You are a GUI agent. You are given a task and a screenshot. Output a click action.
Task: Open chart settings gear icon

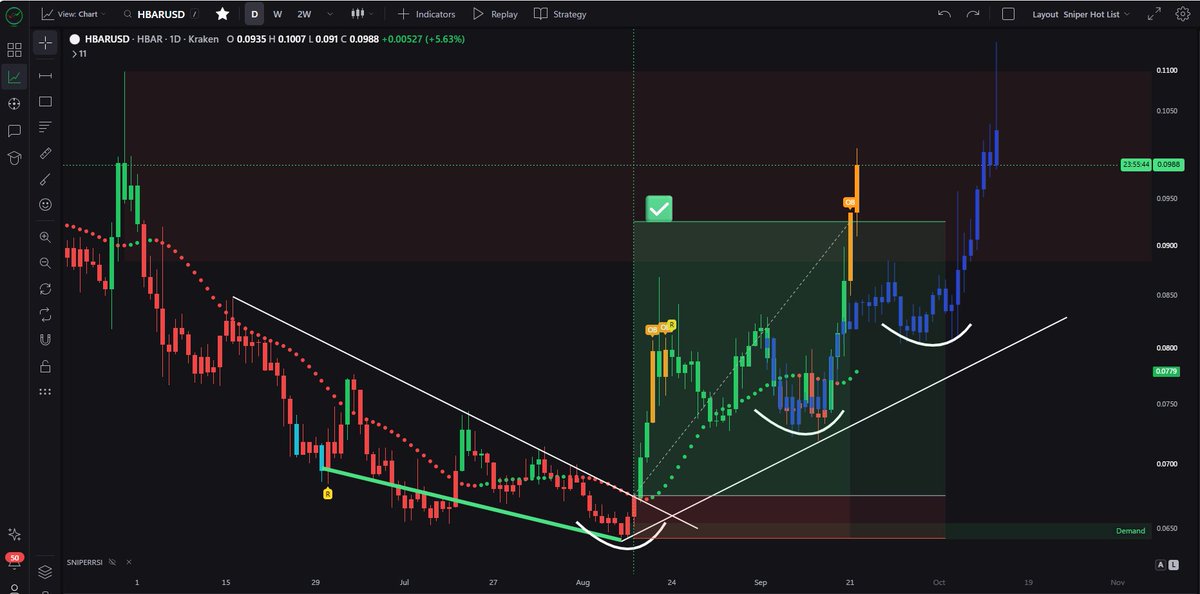(1183, 14)
